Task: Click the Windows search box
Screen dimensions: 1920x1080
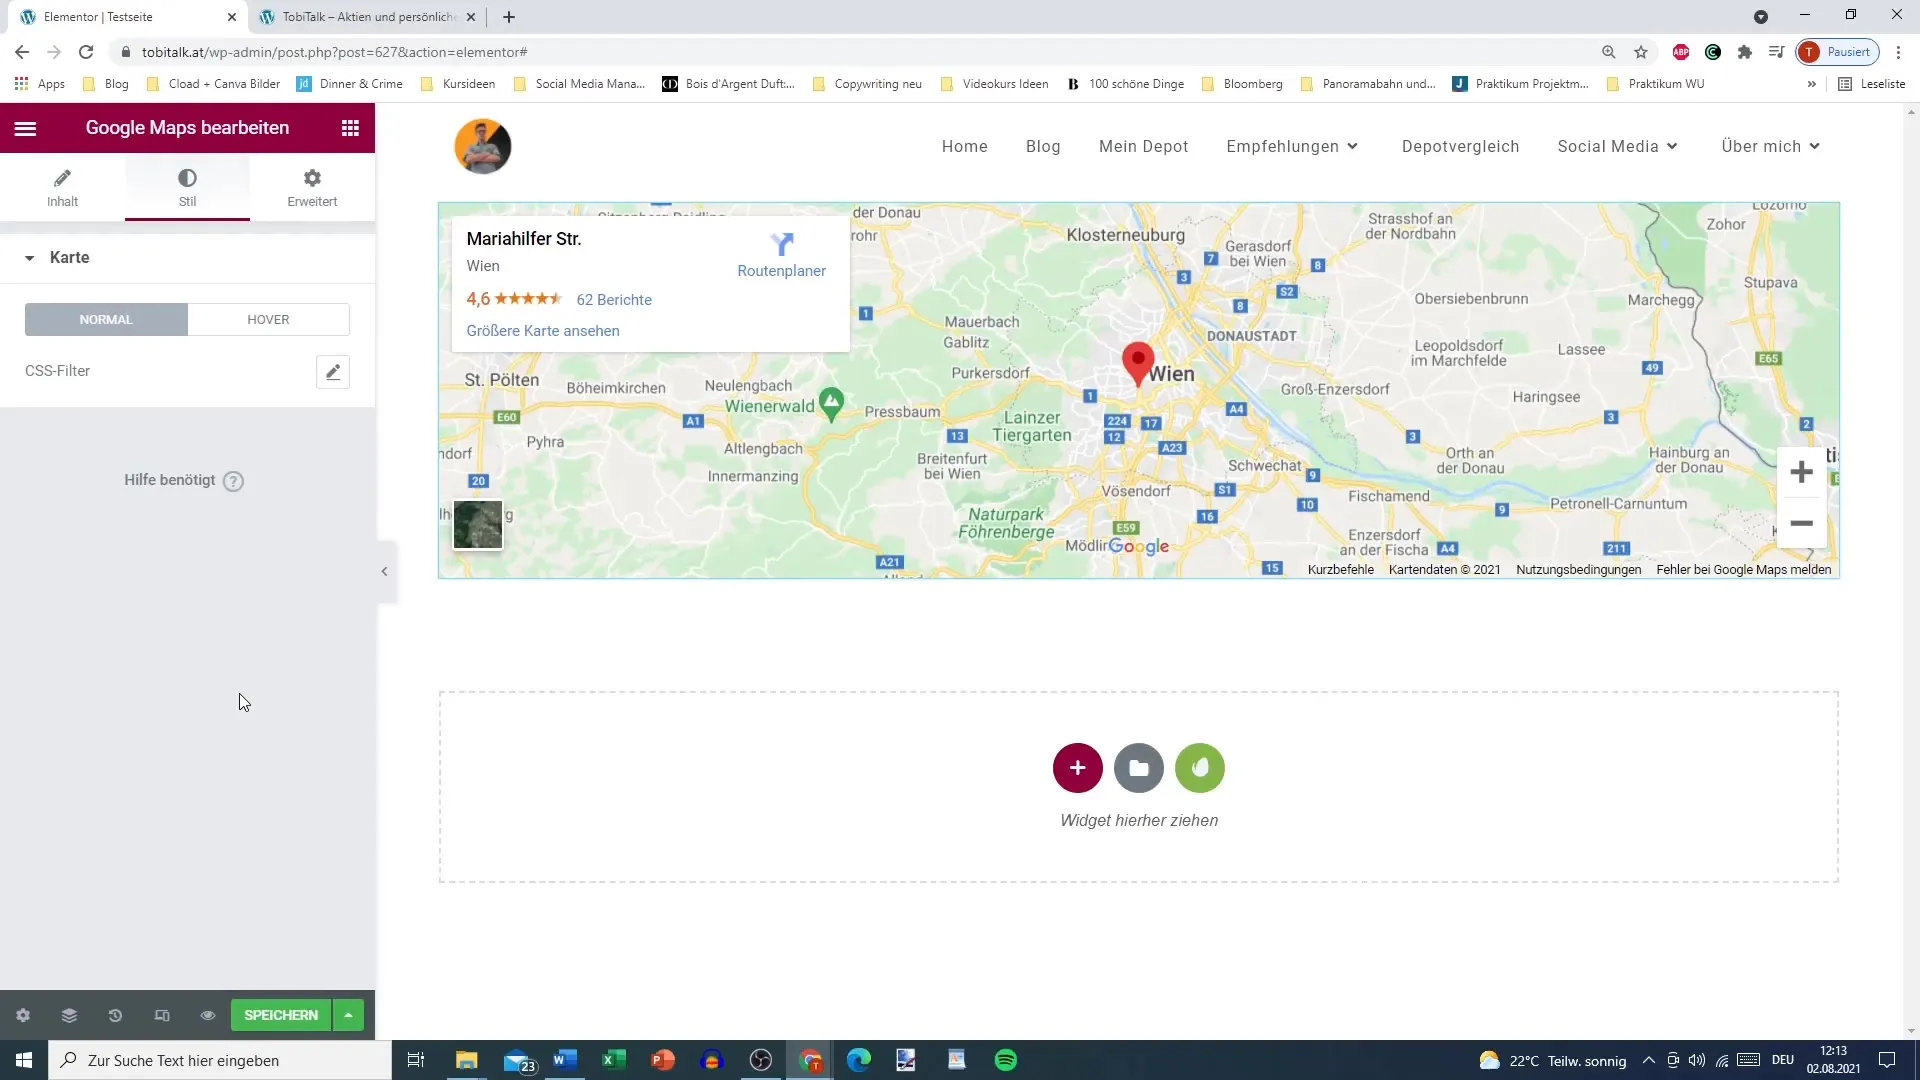Action: pos(220,1060)
